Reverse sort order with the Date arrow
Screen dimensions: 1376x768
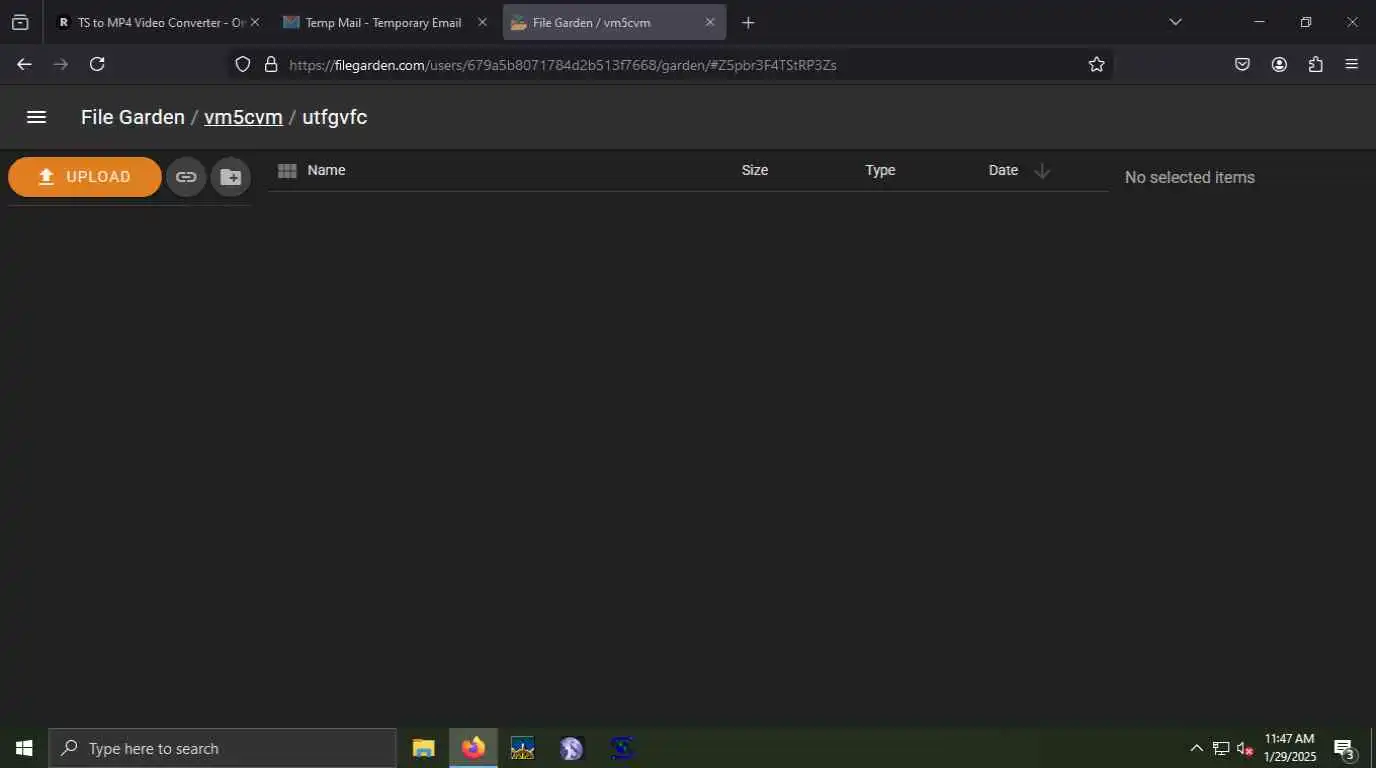(1042, 171)
